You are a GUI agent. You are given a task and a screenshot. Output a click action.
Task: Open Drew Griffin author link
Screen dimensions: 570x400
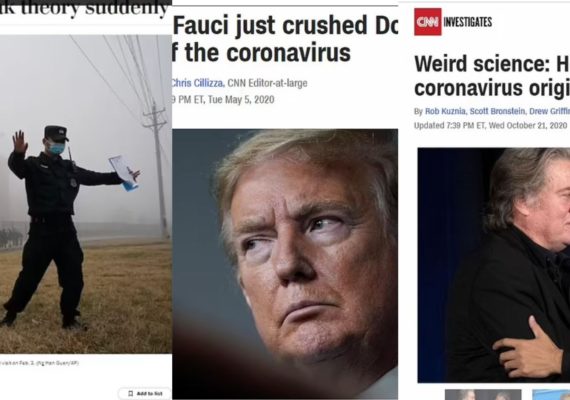tap(549, 111)
